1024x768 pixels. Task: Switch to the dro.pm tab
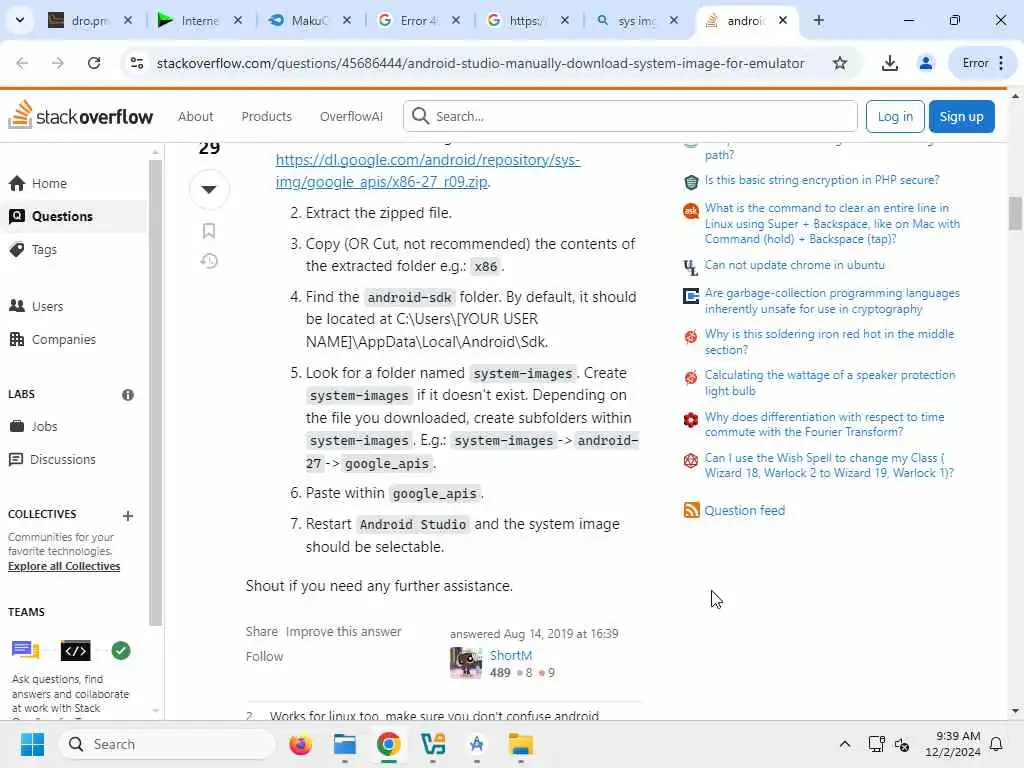pyautogui.click(x=91, y=20)
